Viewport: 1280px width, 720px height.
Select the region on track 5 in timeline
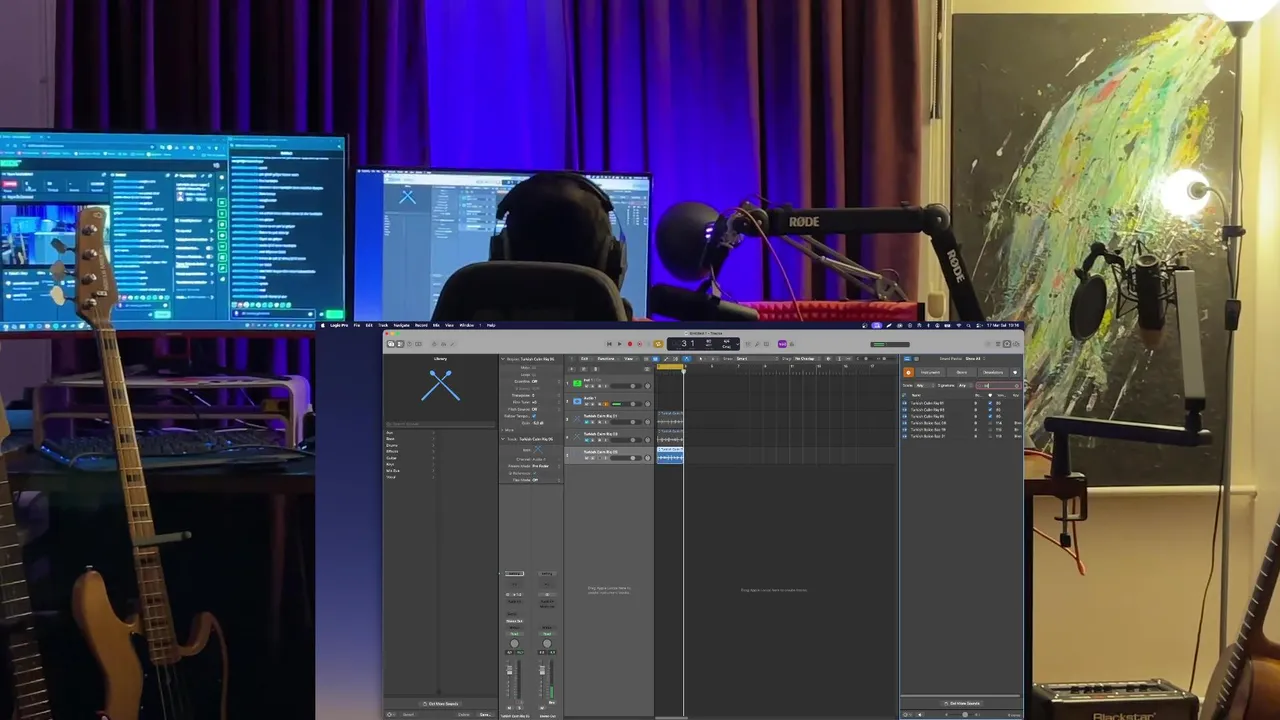[670, 455]
